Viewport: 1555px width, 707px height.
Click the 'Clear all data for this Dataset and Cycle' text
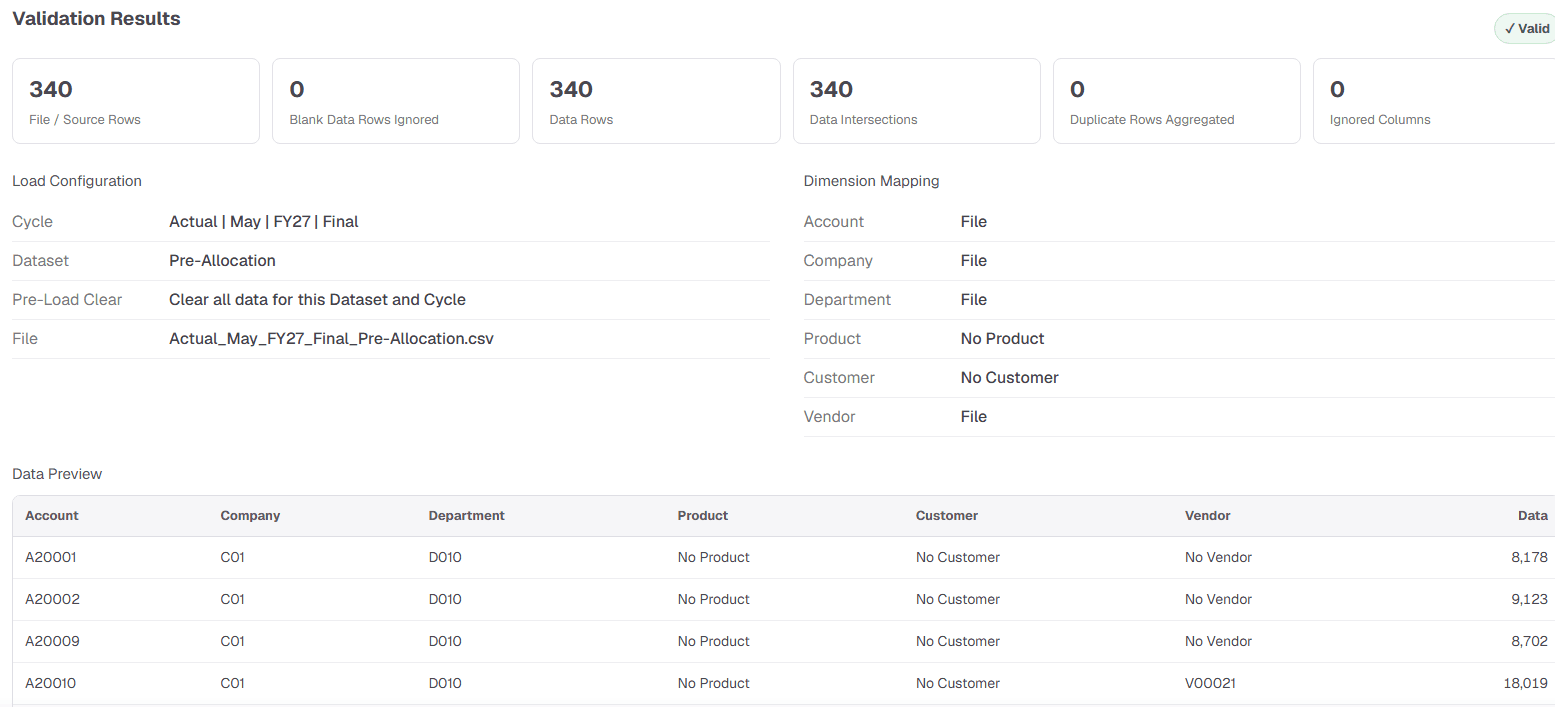[x=317, y=300]
